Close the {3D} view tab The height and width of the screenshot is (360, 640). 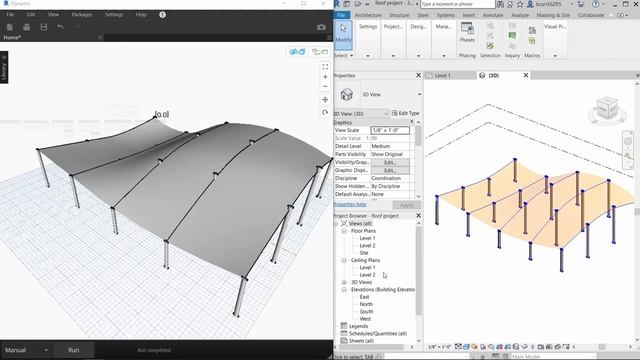click(x=526, y=76)
